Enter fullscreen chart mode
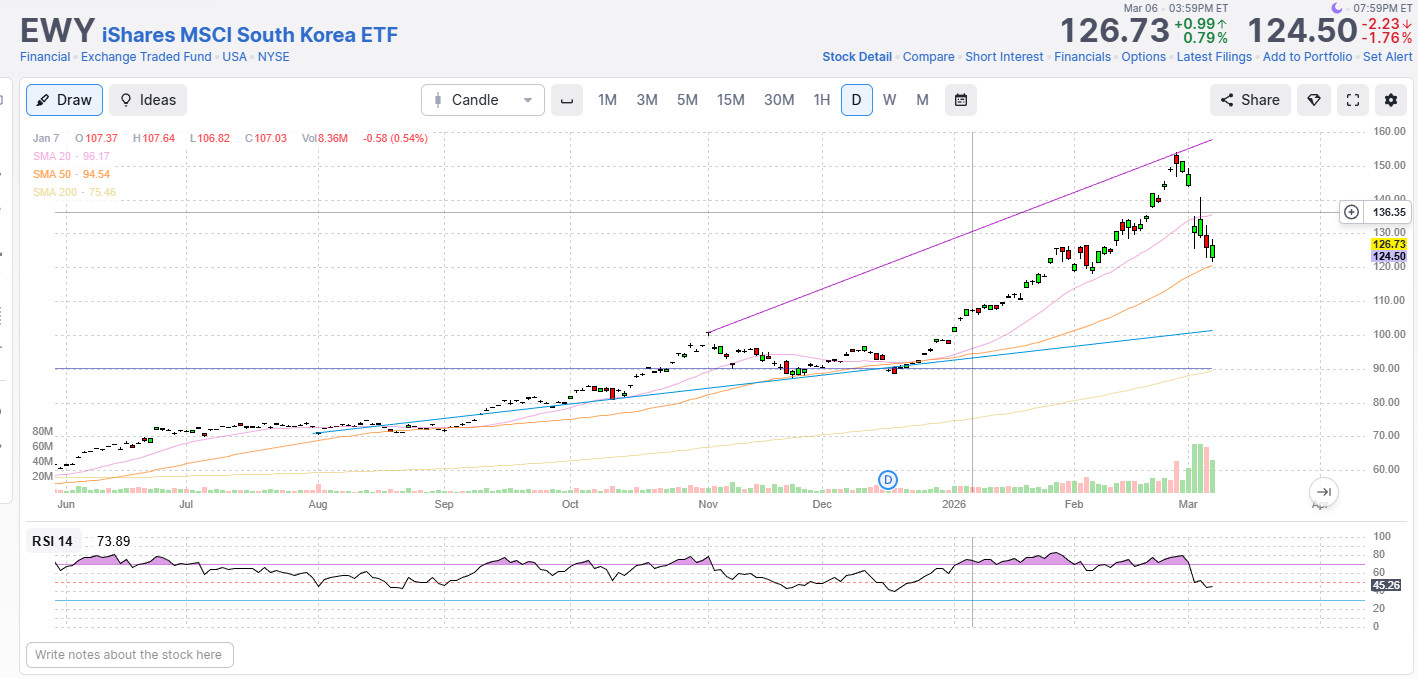This screenshot has width=1418, height=678. [1353, 100]
